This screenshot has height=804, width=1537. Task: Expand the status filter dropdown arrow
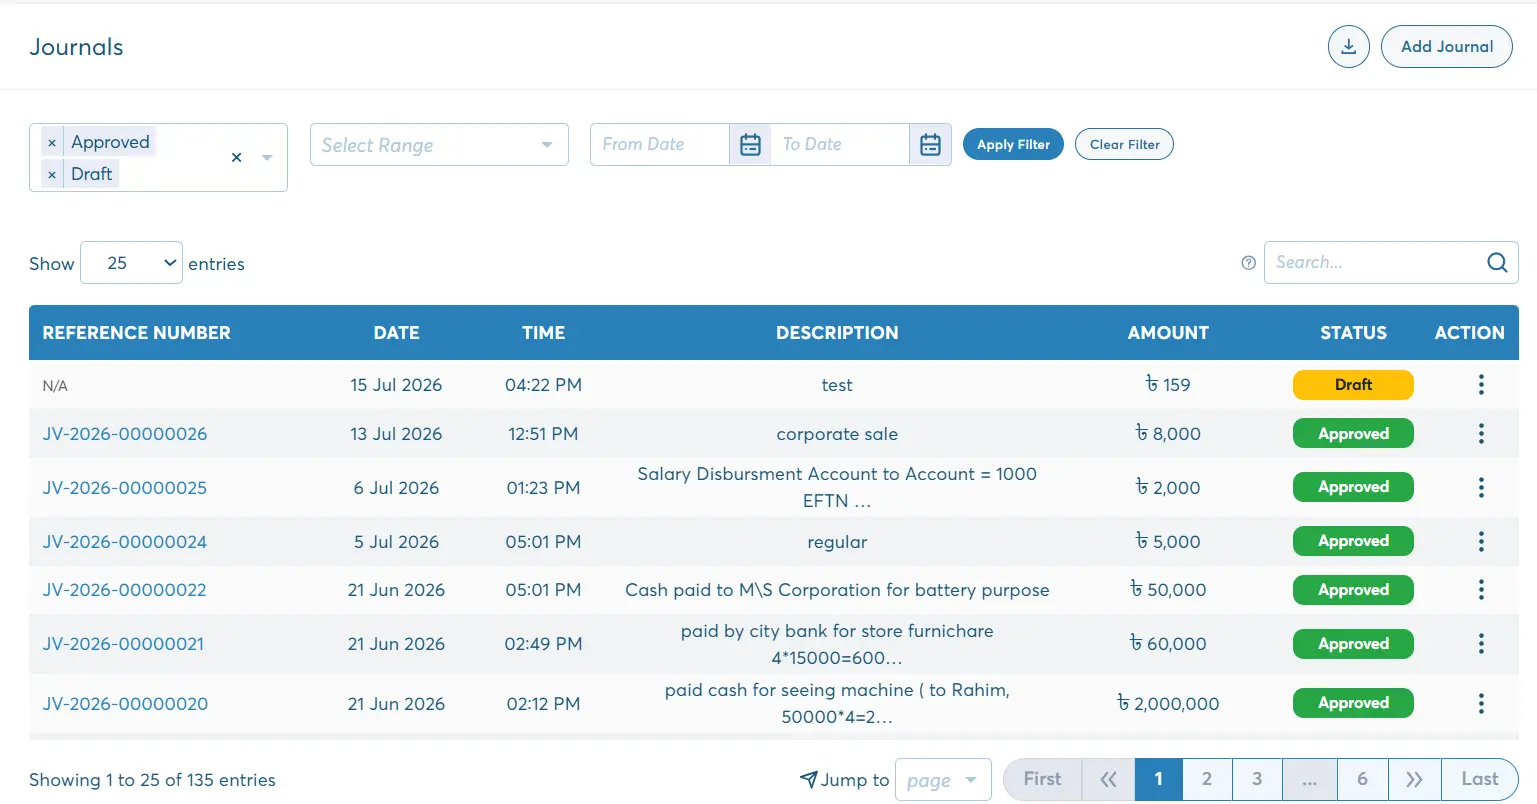tap(267, 158)
